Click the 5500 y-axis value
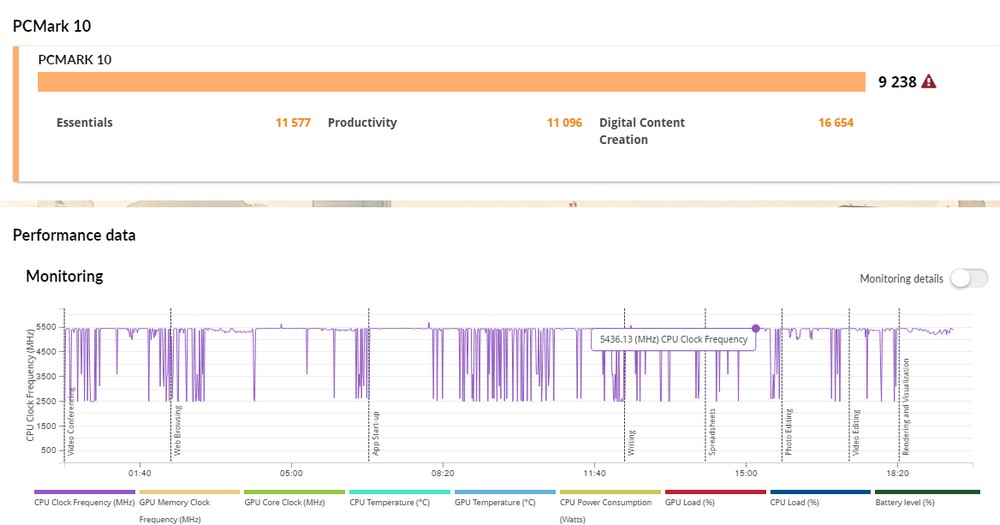The image size is (1000, 525). [46, 327]
